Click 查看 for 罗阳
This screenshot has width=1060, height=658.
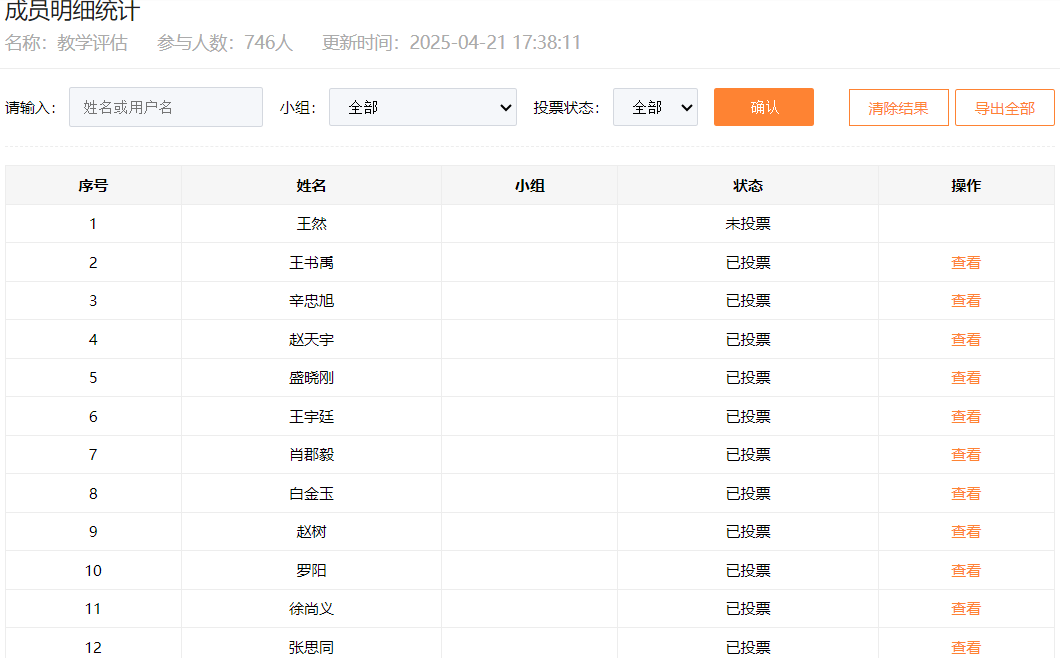[965, 571]
